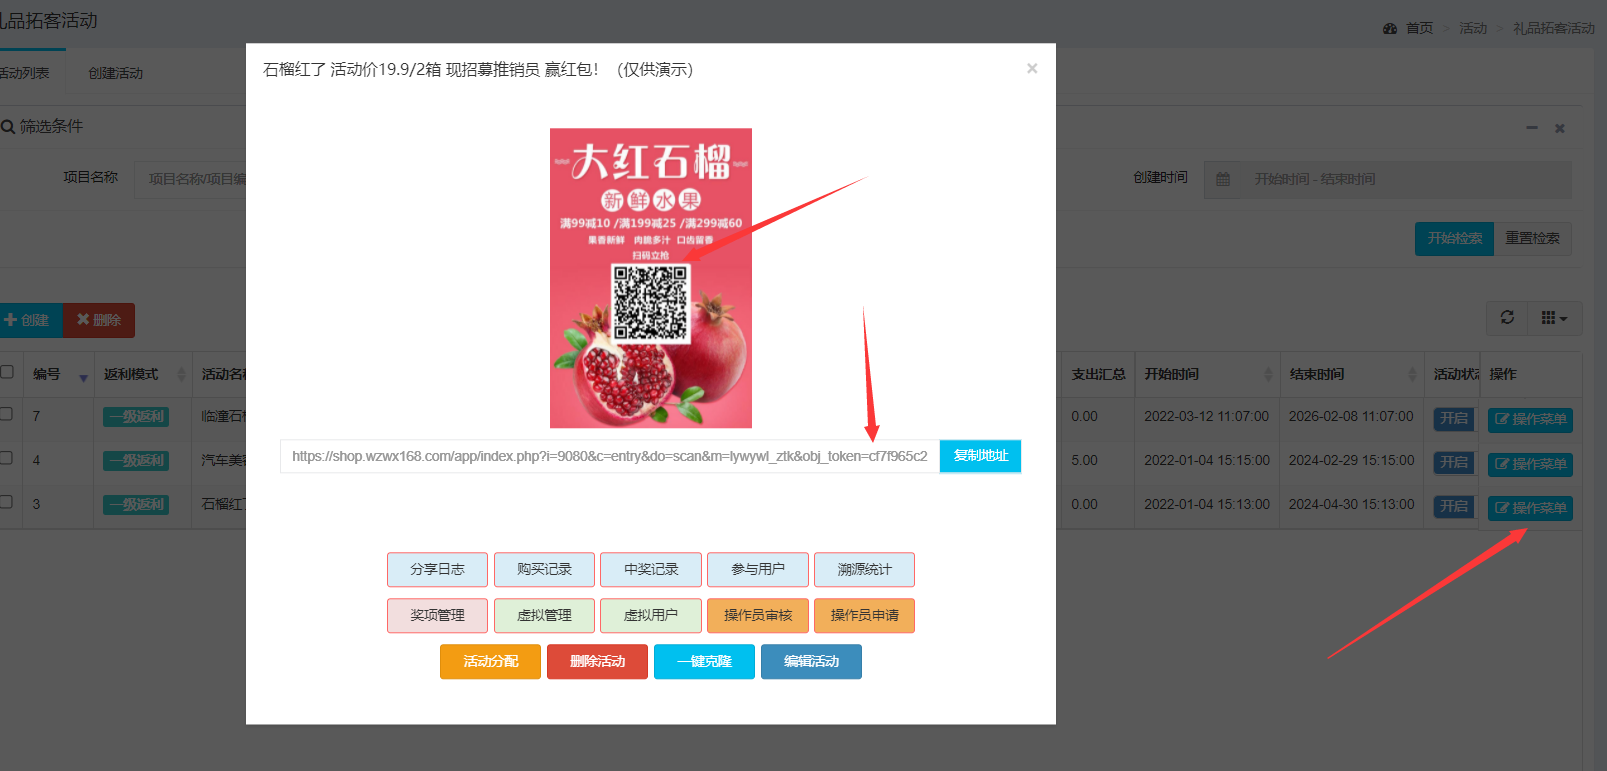Check the checkbox for row number 4
This screenshot has width=1607, height=771.
tap(7, 458)
